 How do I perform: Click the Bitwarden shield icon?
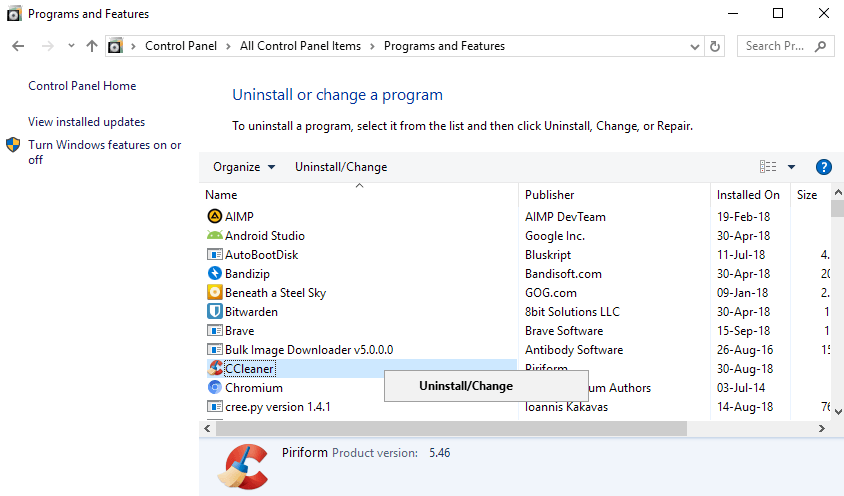tap(214, 311)
